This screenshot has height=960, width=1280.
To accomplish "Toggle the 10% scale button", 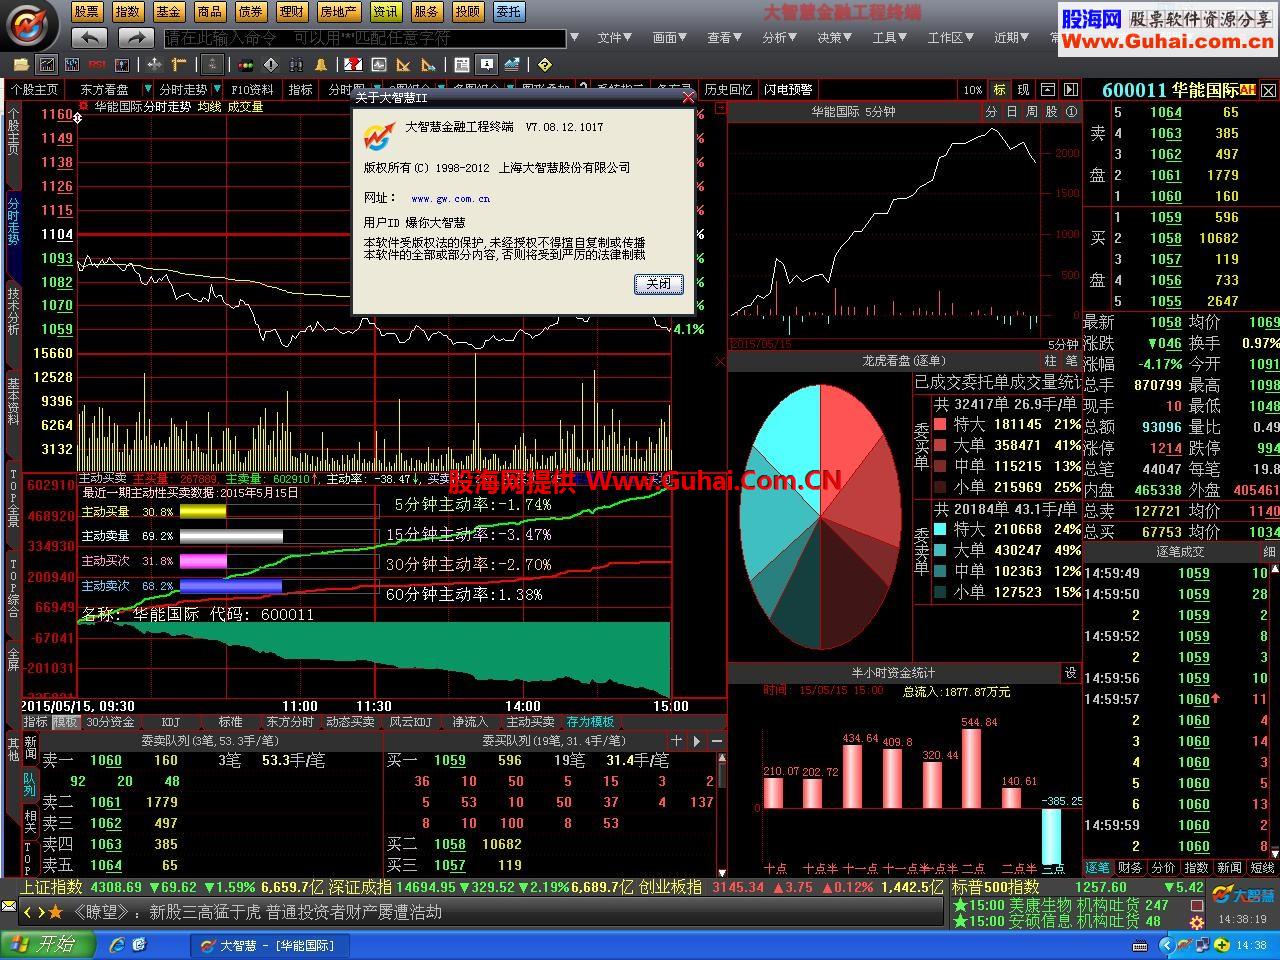I will (973, 90).
